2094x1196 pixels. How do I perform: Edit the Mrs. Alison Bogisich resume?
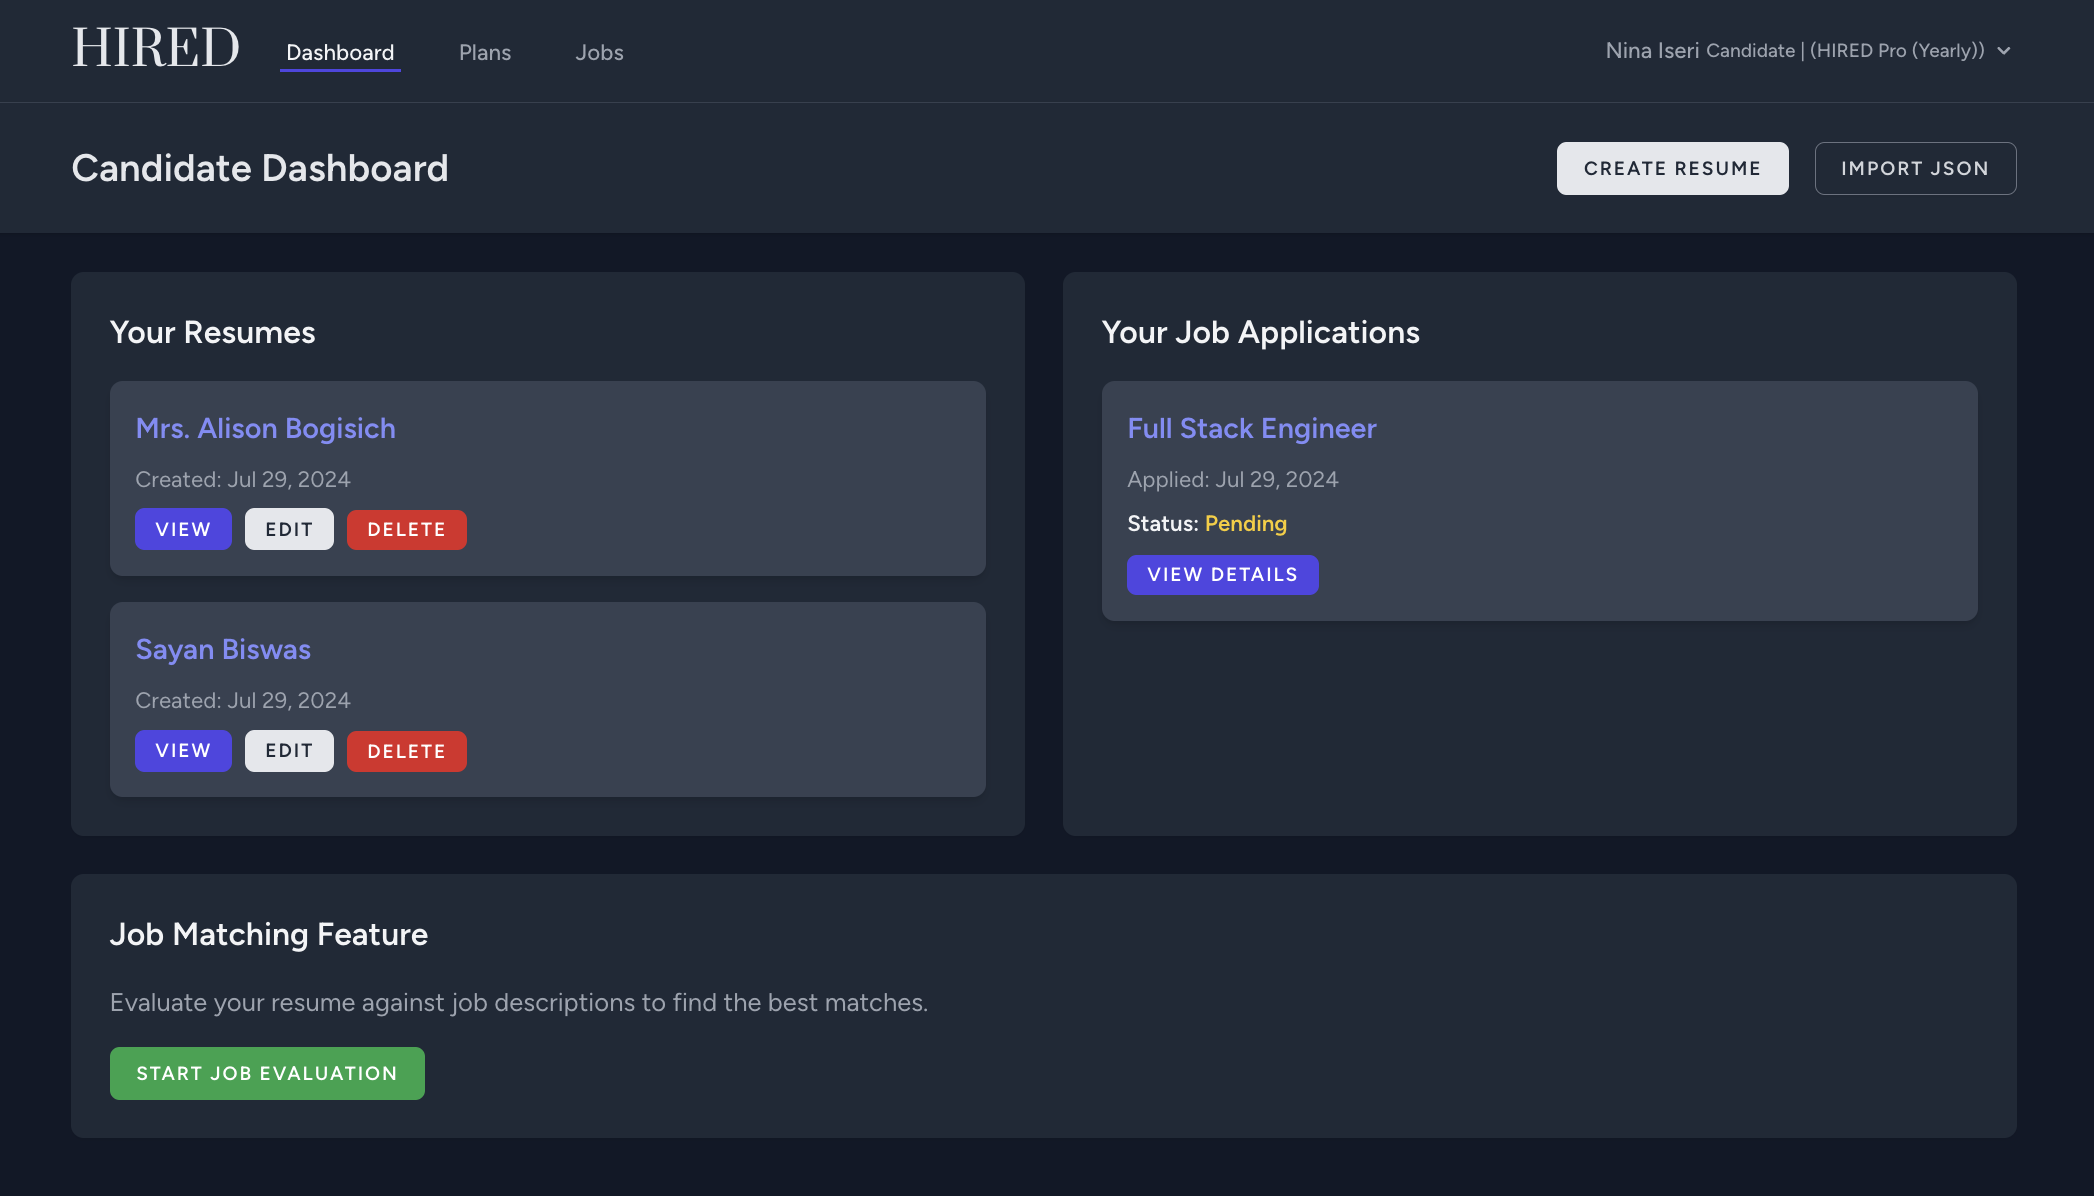coord(289,529)
